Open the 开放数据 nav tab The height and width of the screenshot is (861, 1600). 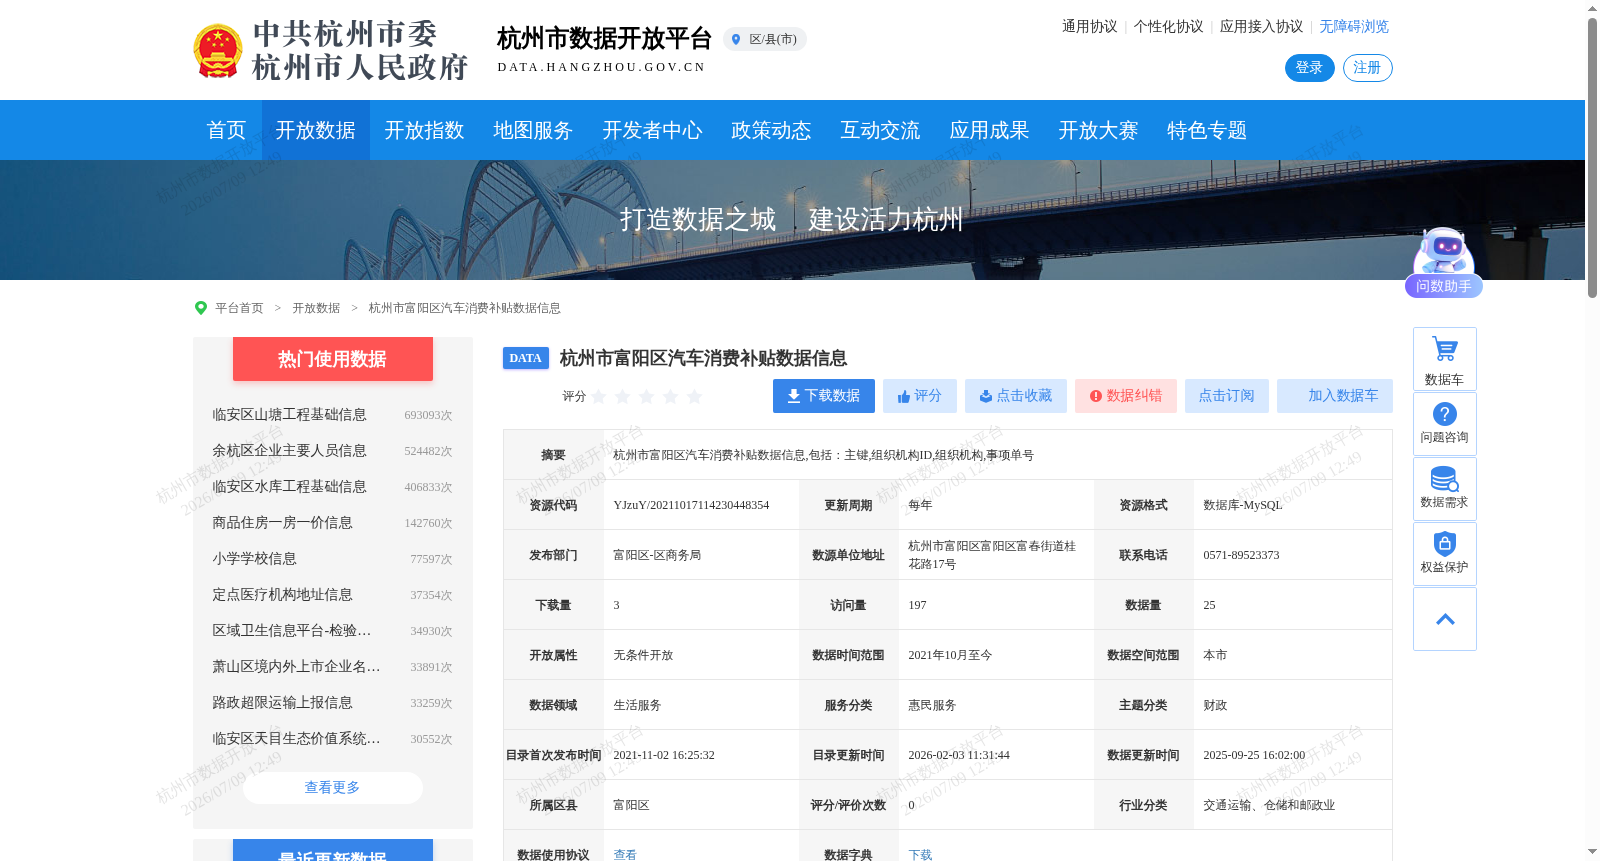coord(316,130)
